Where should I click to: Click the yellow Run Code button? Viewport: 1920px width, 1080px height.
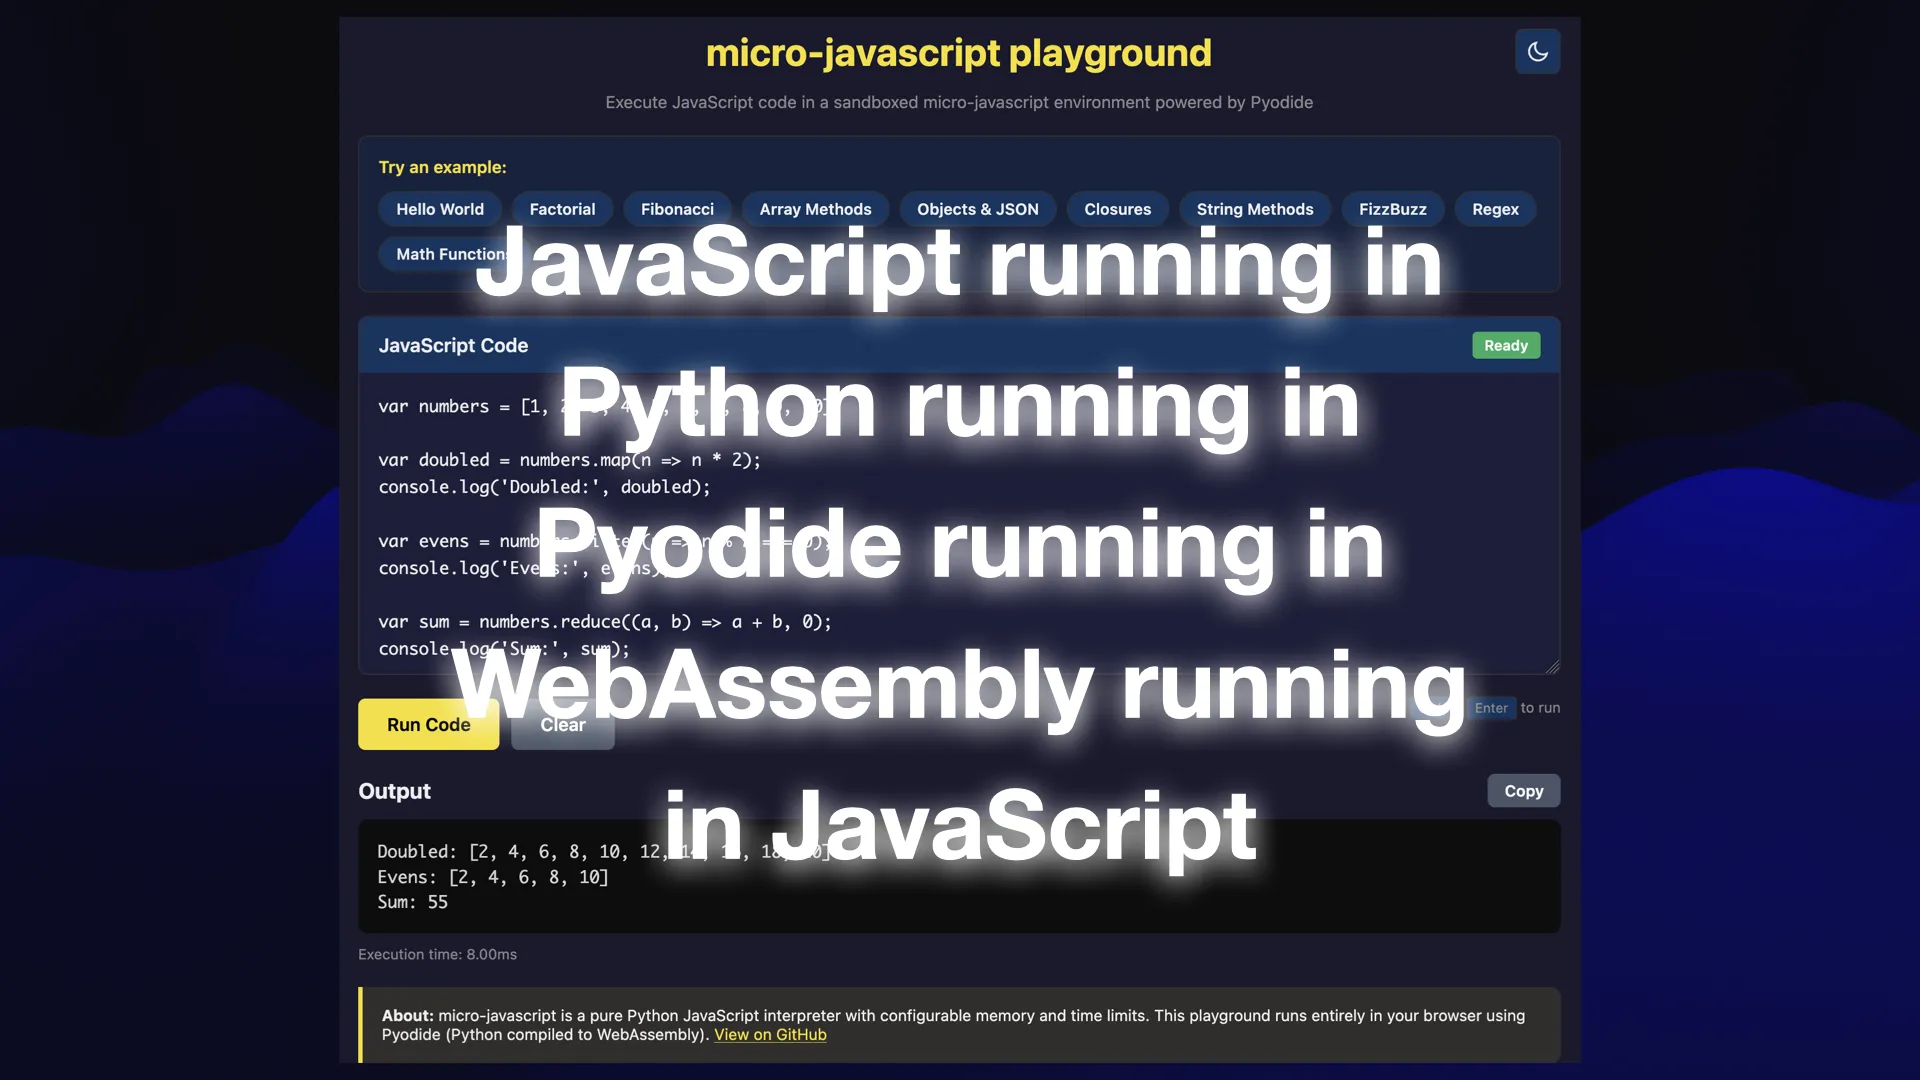point(428,724)
